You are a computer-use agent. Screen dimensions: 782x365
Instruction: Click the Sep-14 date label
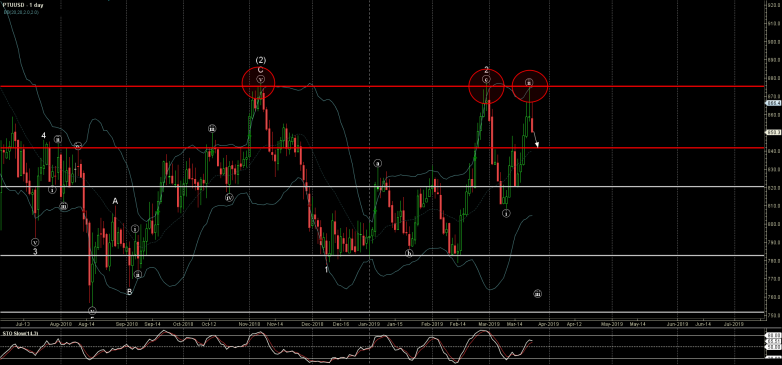coord(152,324)
